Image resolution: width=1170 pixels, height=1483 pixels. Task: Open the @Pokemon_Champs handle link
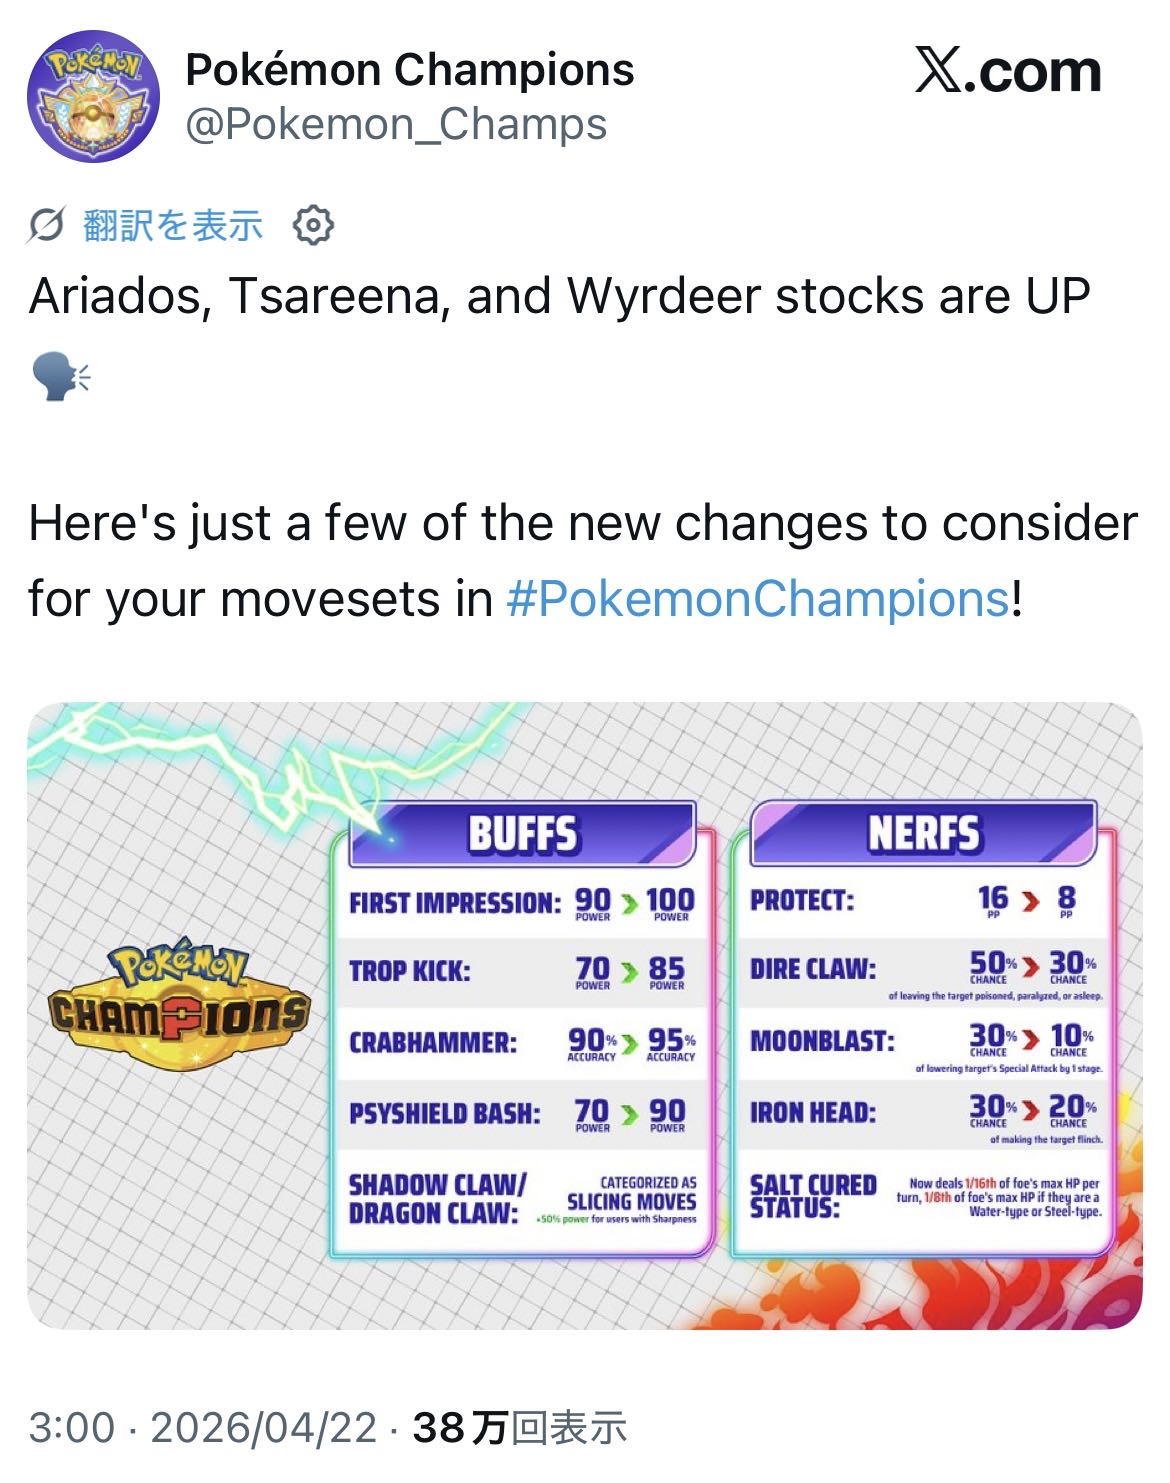[396, 124]
